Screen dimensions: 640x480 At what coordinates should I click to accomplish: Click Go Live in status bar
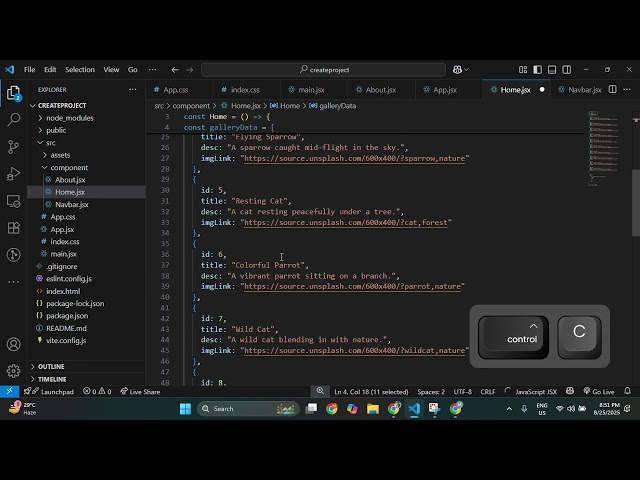(x=598, y=392)
